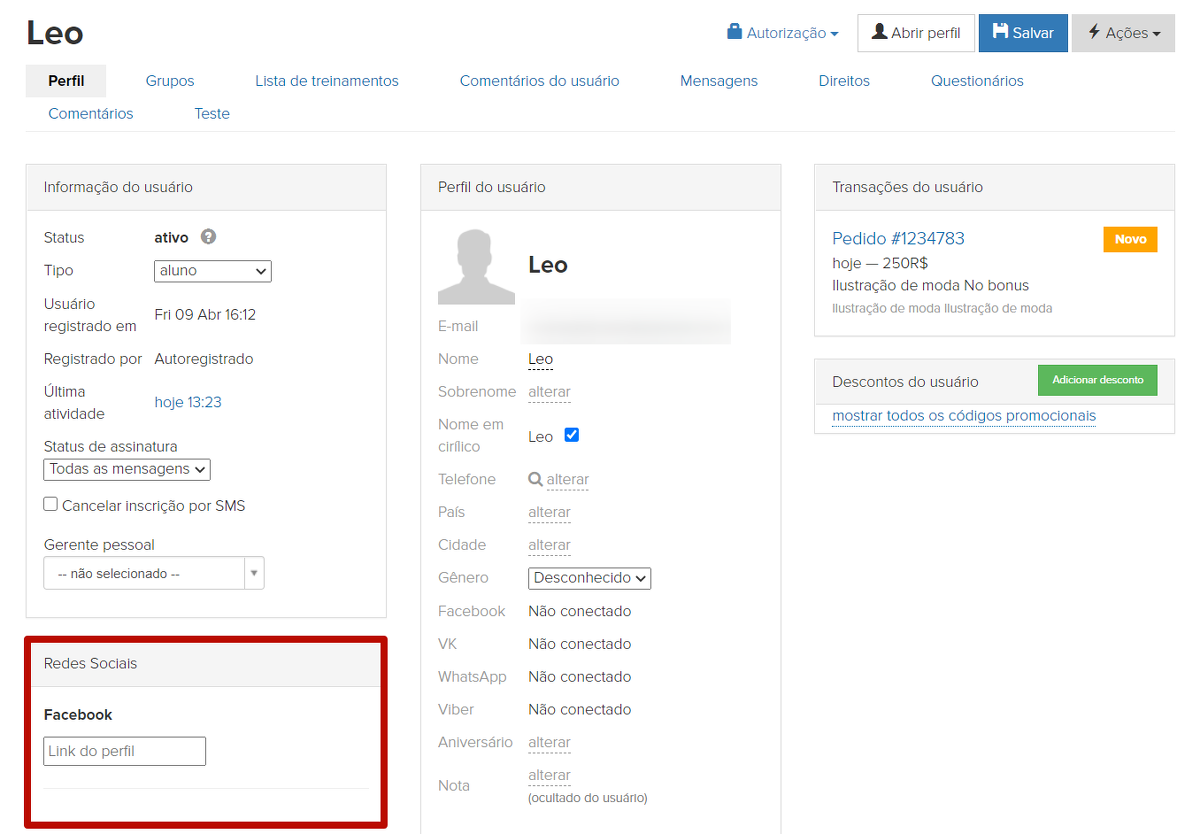
Task: Enable Cancelar inscrição por SMS checkbox
Action: point(51,505)
